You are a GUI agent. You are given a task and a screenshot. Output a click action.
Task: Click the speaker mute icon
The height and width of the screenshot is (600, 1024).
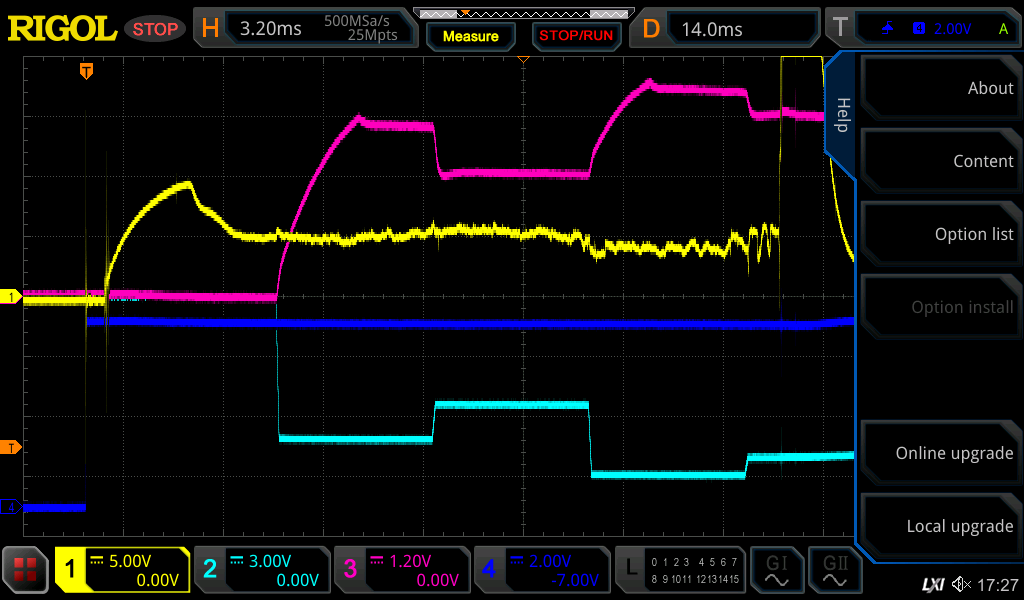[961, 584]
